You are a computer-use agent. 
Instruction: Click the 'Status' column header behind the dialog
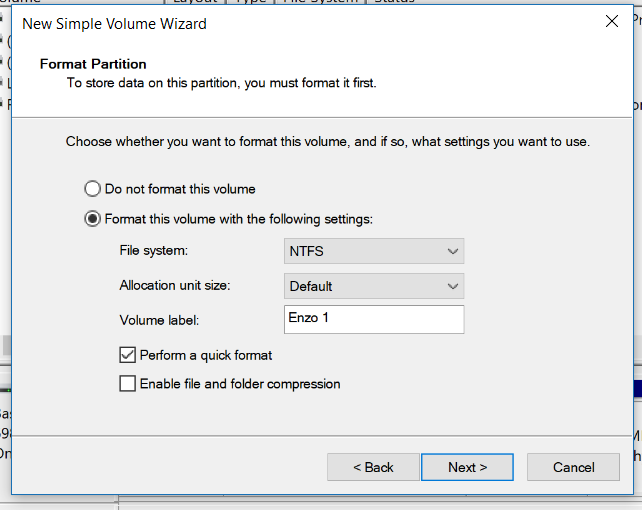pyautogui.click(x=394, y=2)
